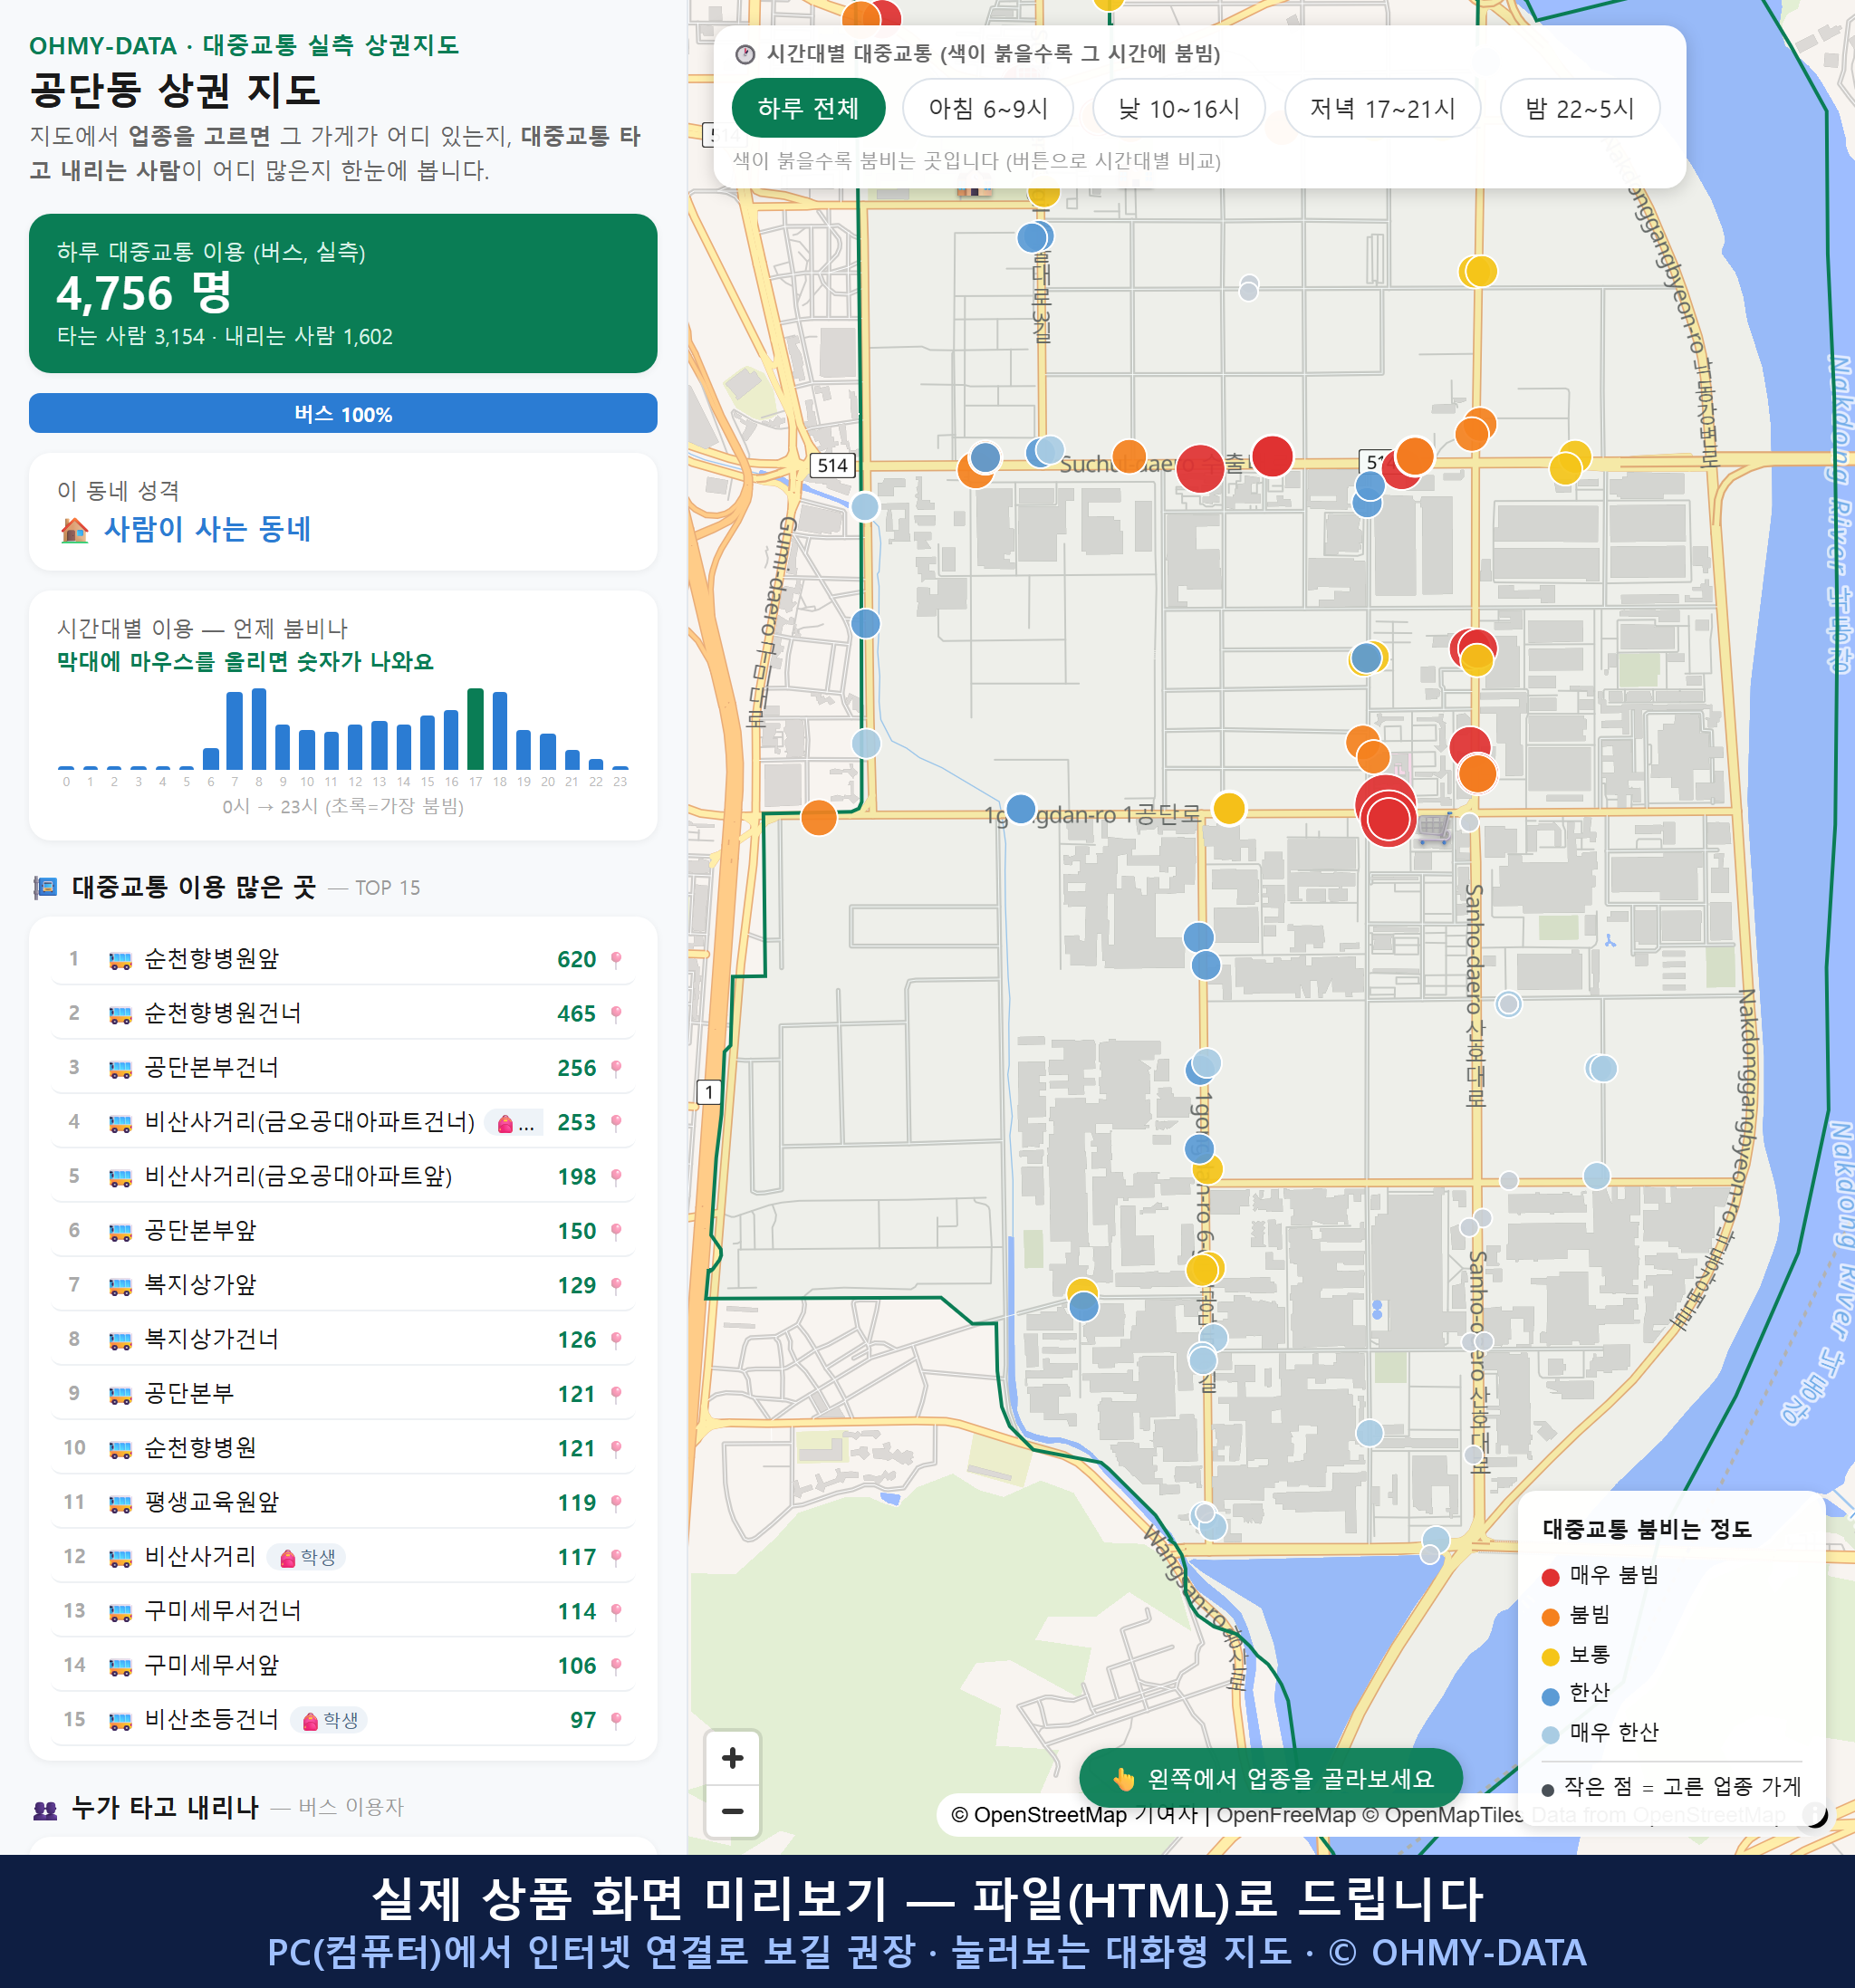Click the people icon beside 누가 타고 내리나
The width and height of the screenshot is (1855, 1988).
tap(46, 1808)
